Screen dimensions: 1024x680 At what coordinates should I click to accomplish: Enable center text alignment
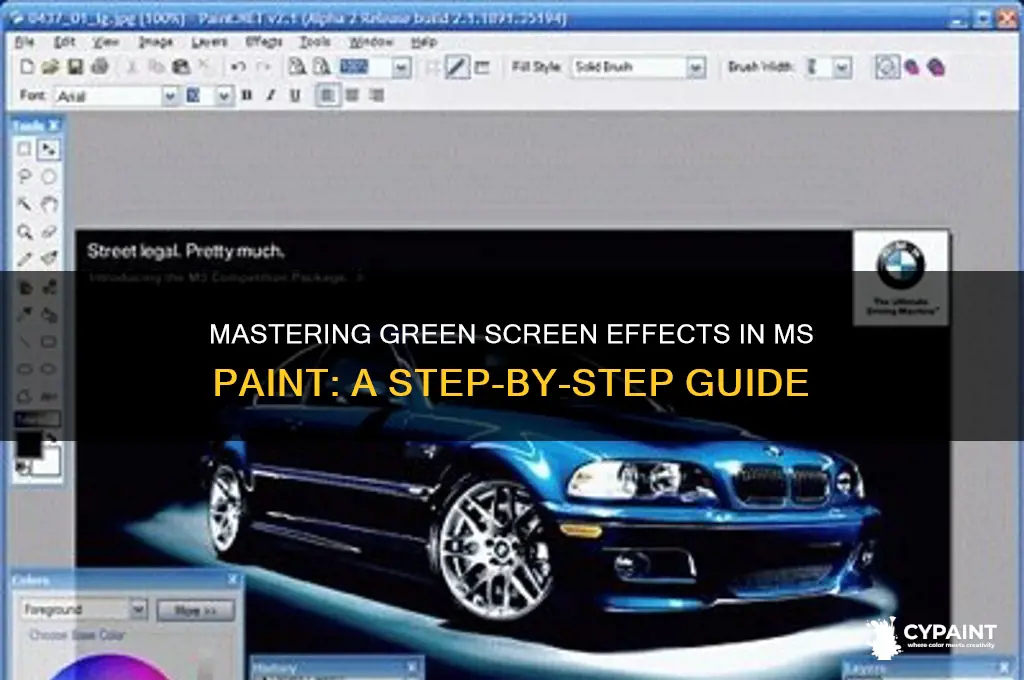click(352, 96)
